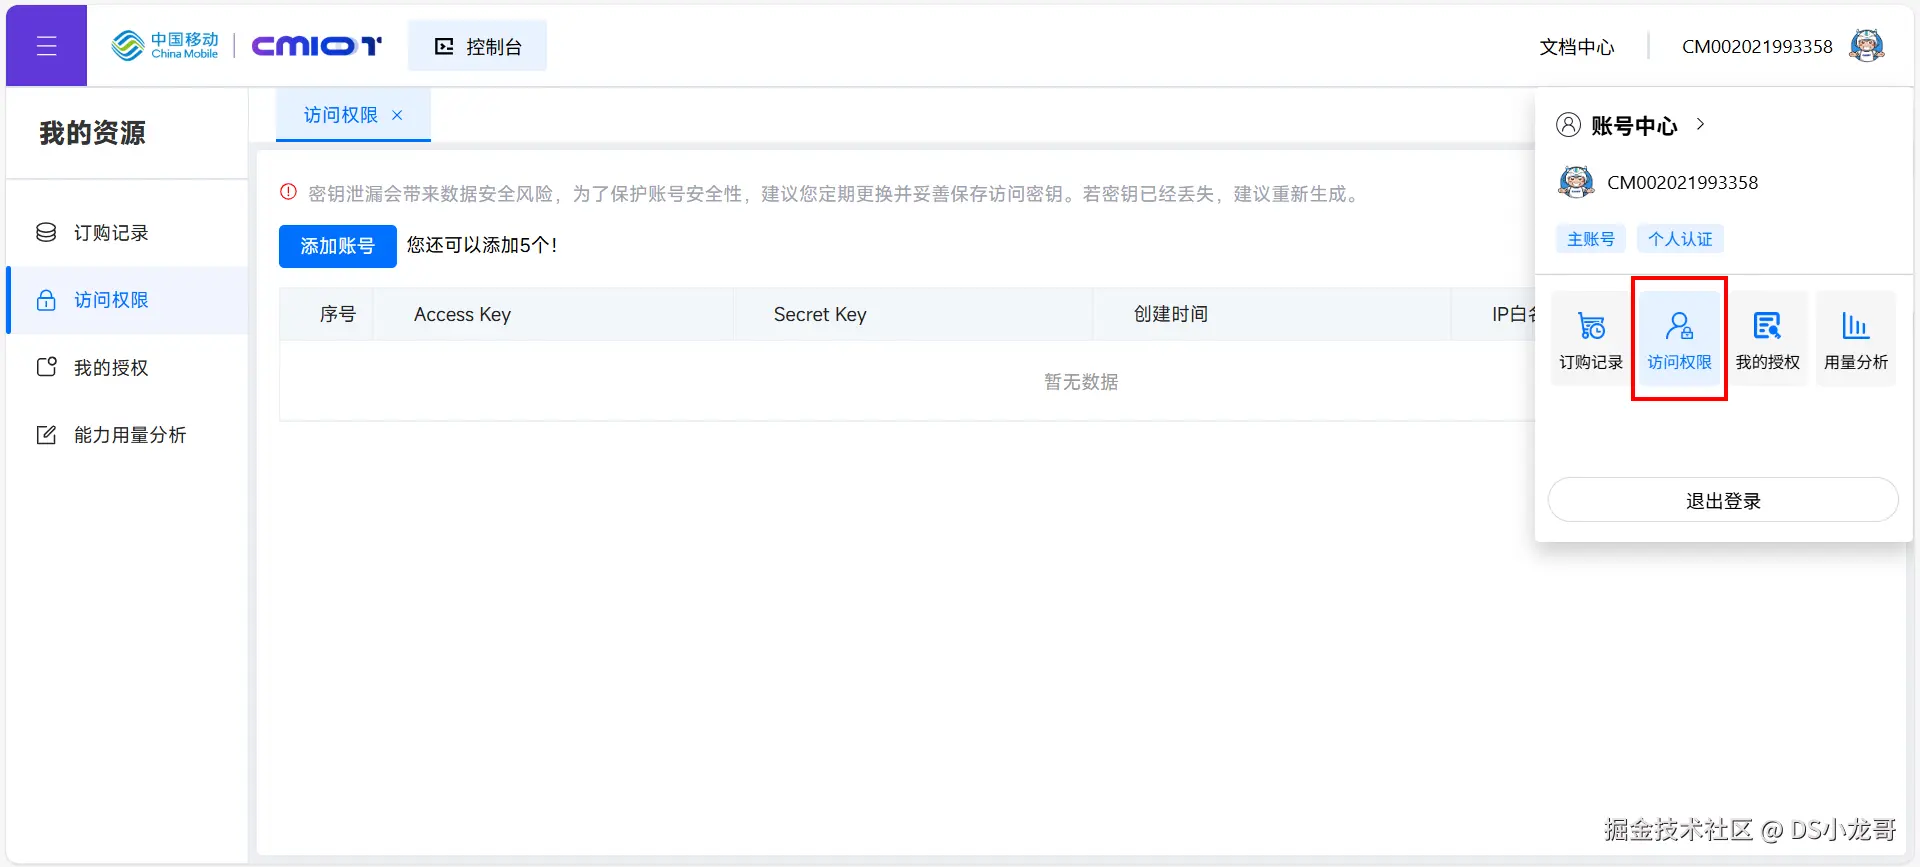Screen dimensions: 1920x867
Task: Close the 访问权限 tab
Action: point(397,115)
